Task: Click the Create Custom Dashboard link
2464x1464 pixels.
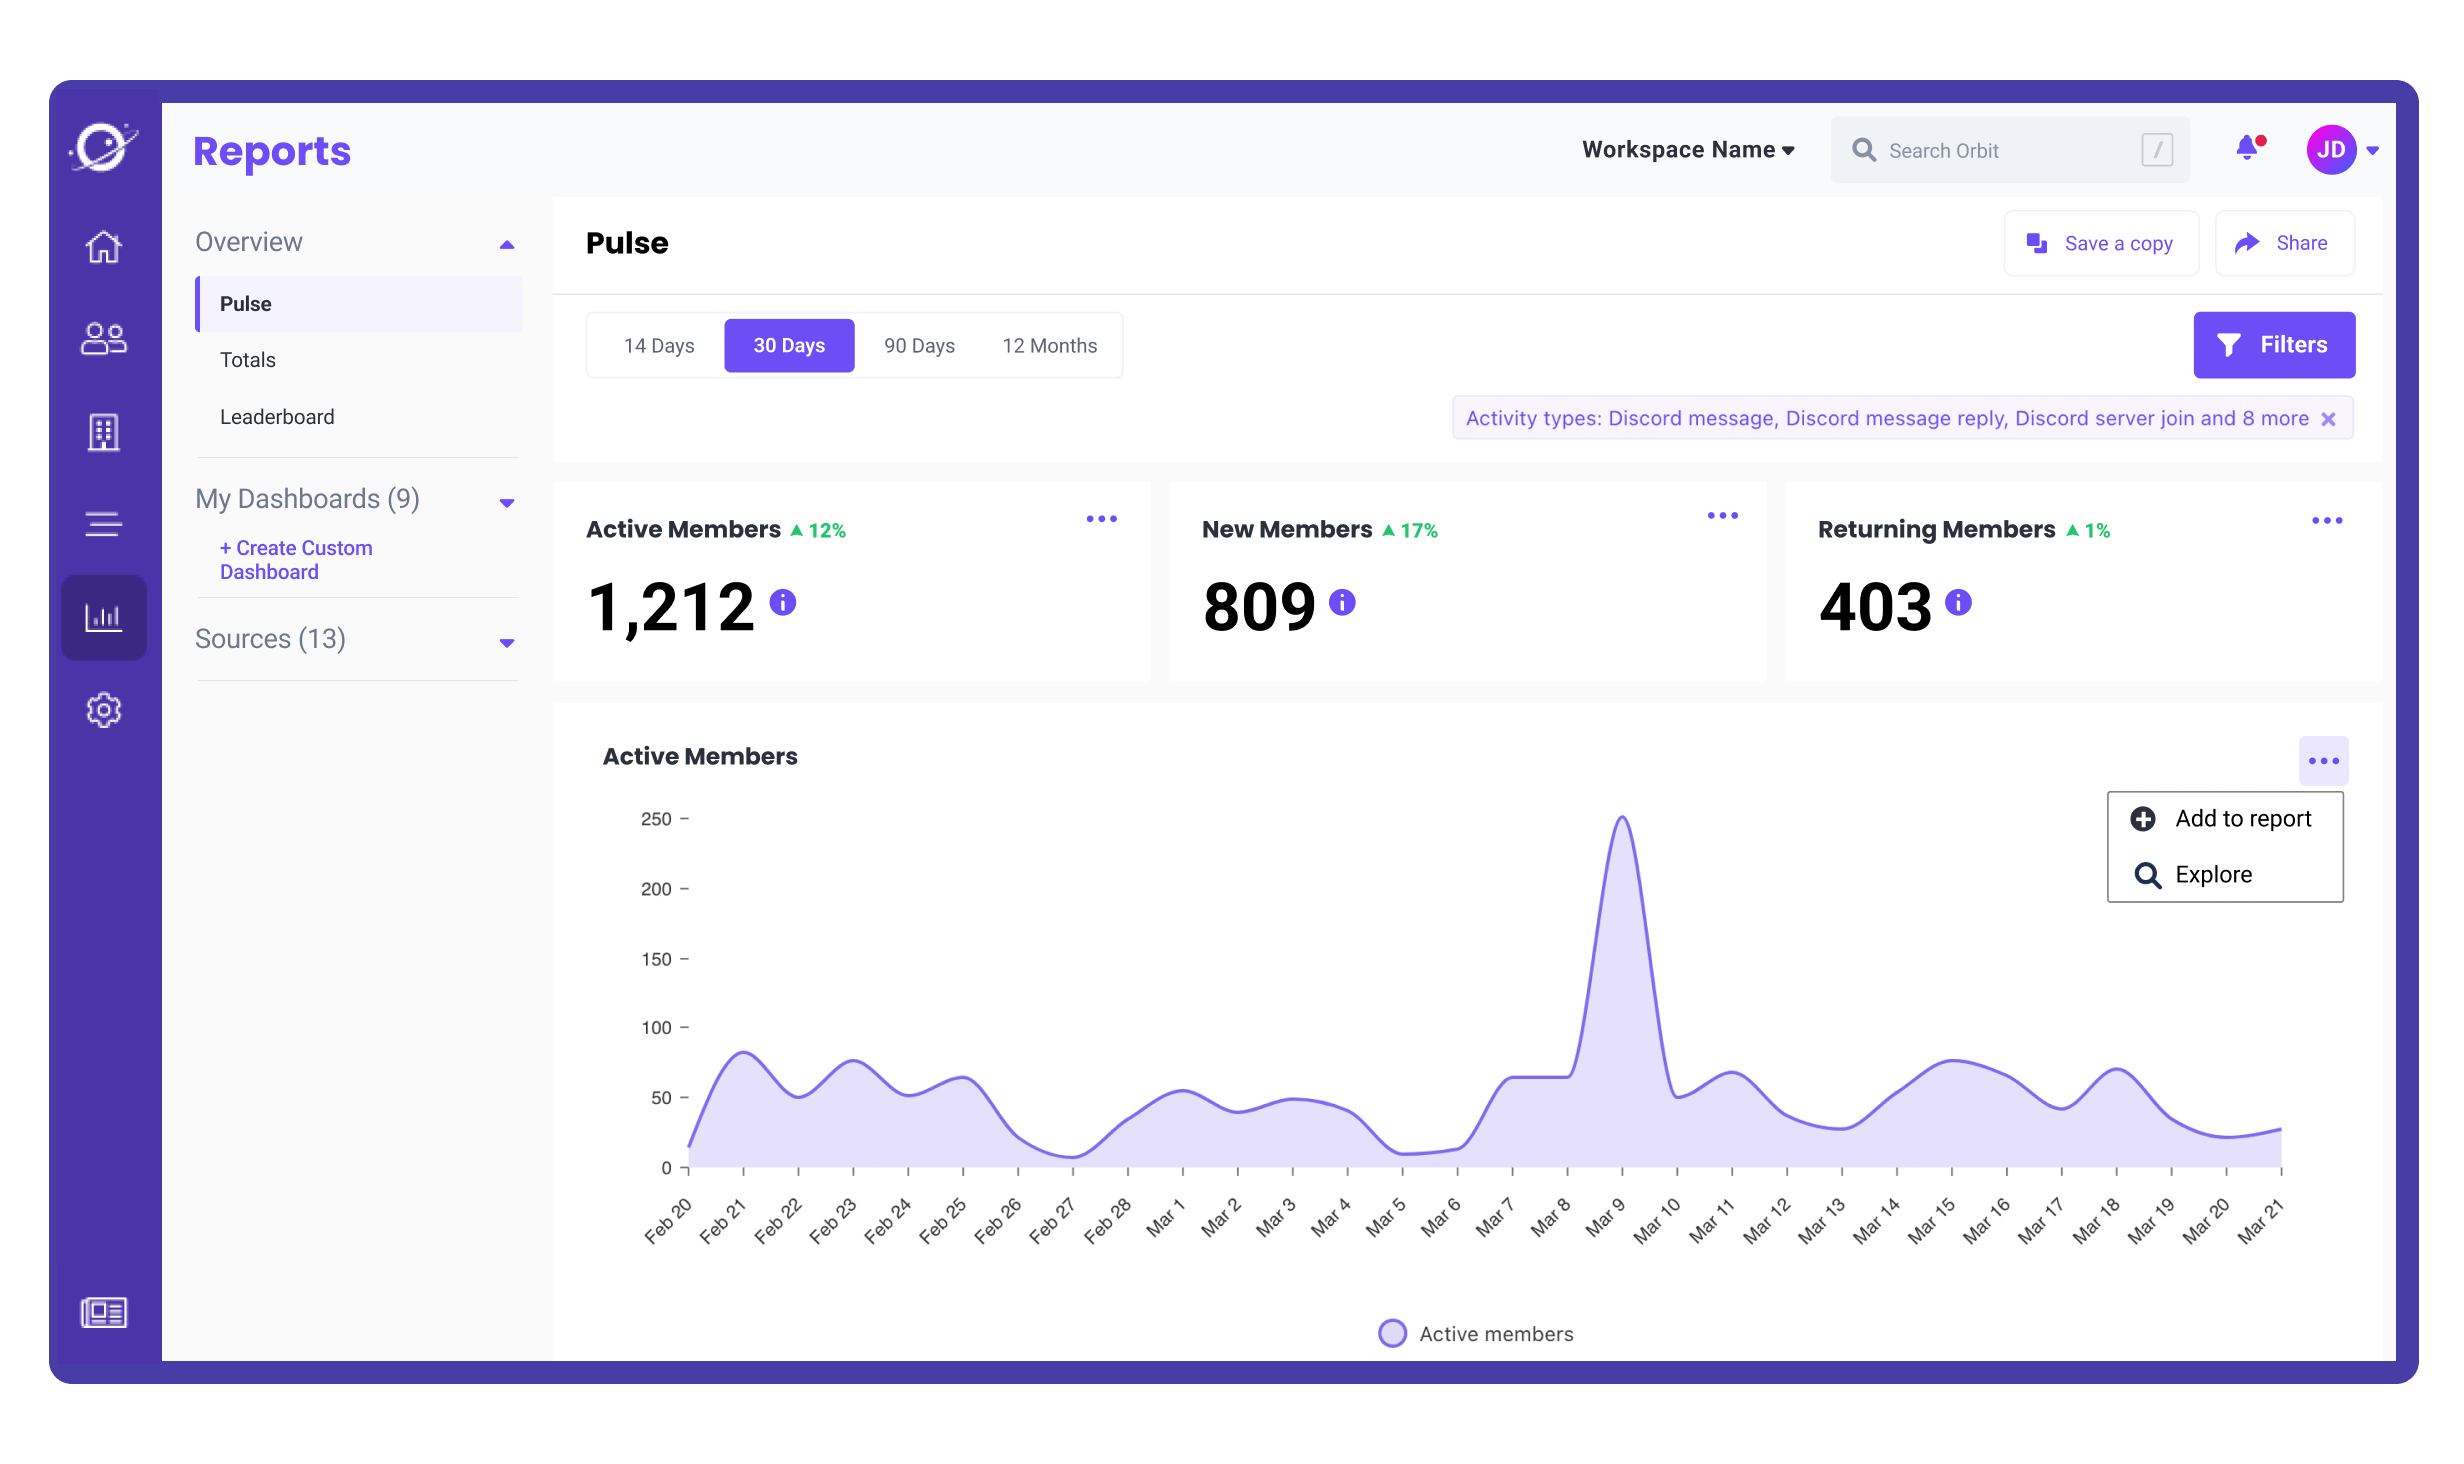Action: click(295, 560)
